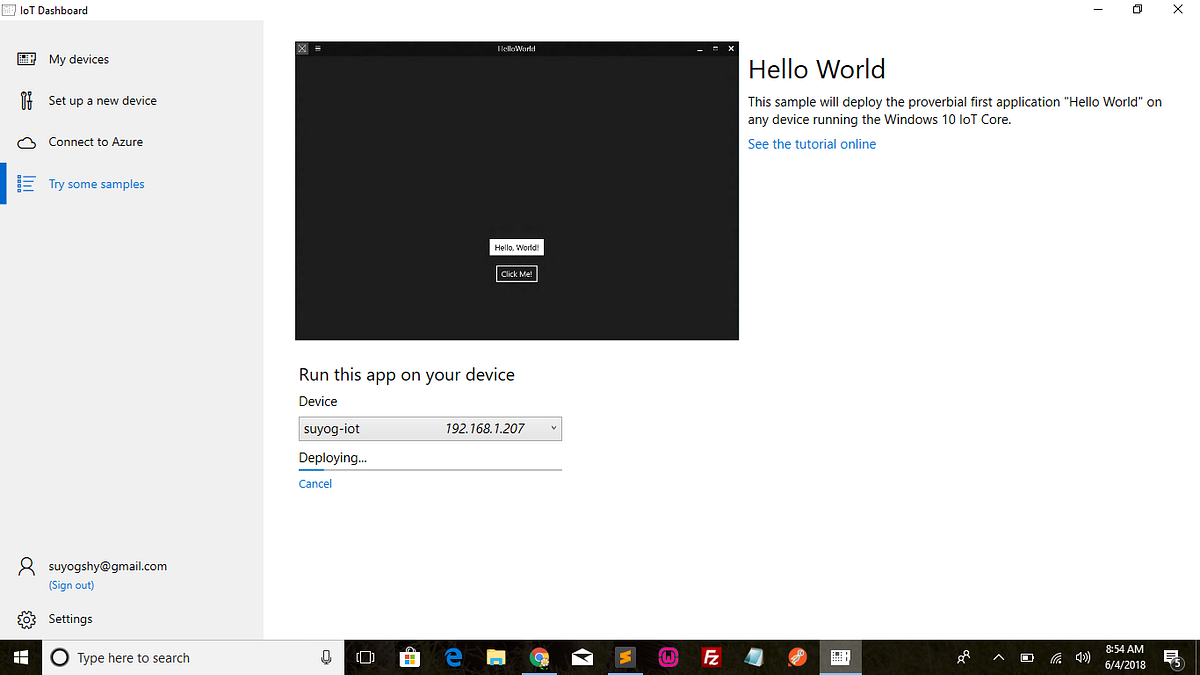The image size is (1200, 675).
Task: Click the deployment progress bar
Action: (430, 468)
